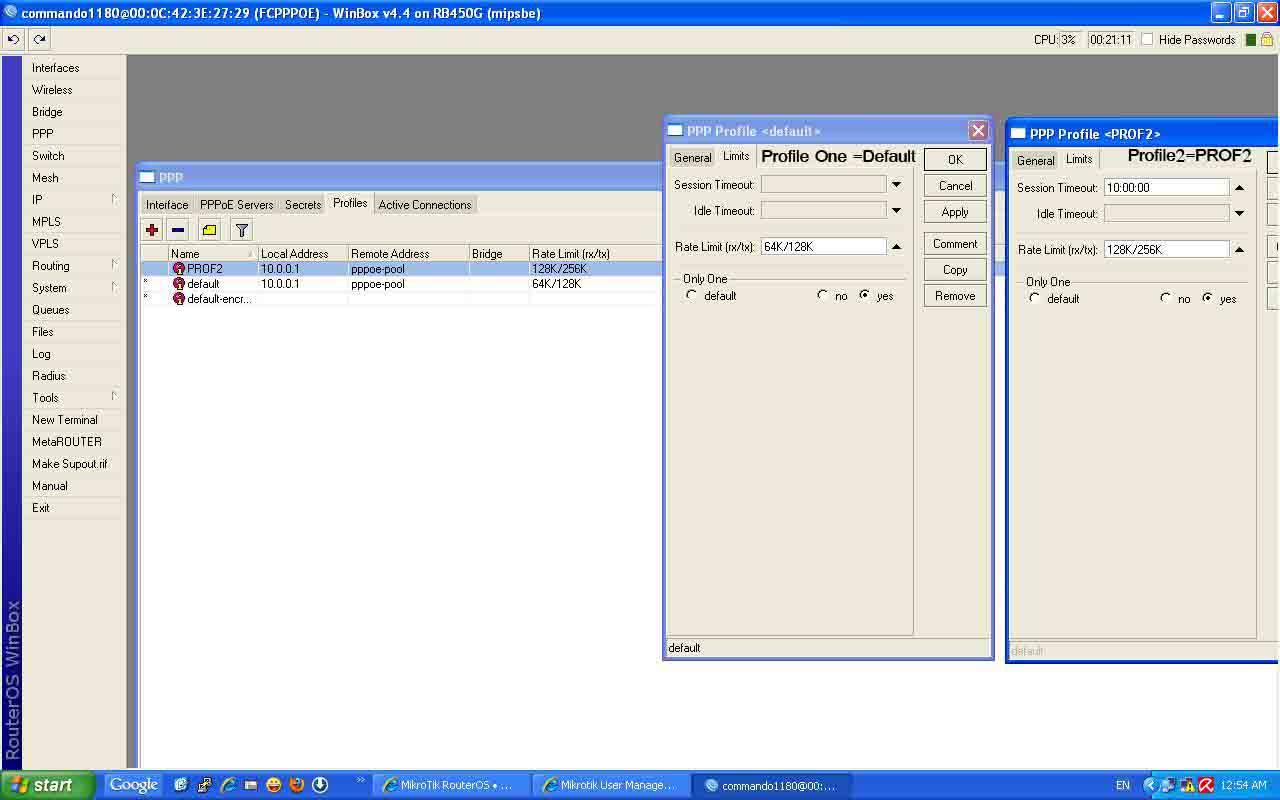Click the icon beside default-encr... profile

(179, 299)
